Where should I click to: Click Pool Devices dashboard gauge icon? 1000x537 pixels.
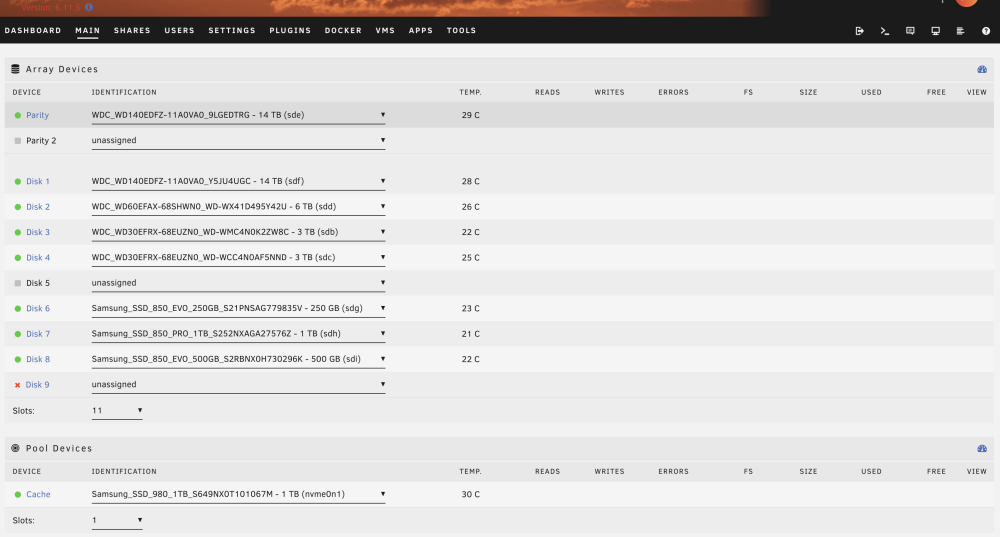tap(982, 448)
